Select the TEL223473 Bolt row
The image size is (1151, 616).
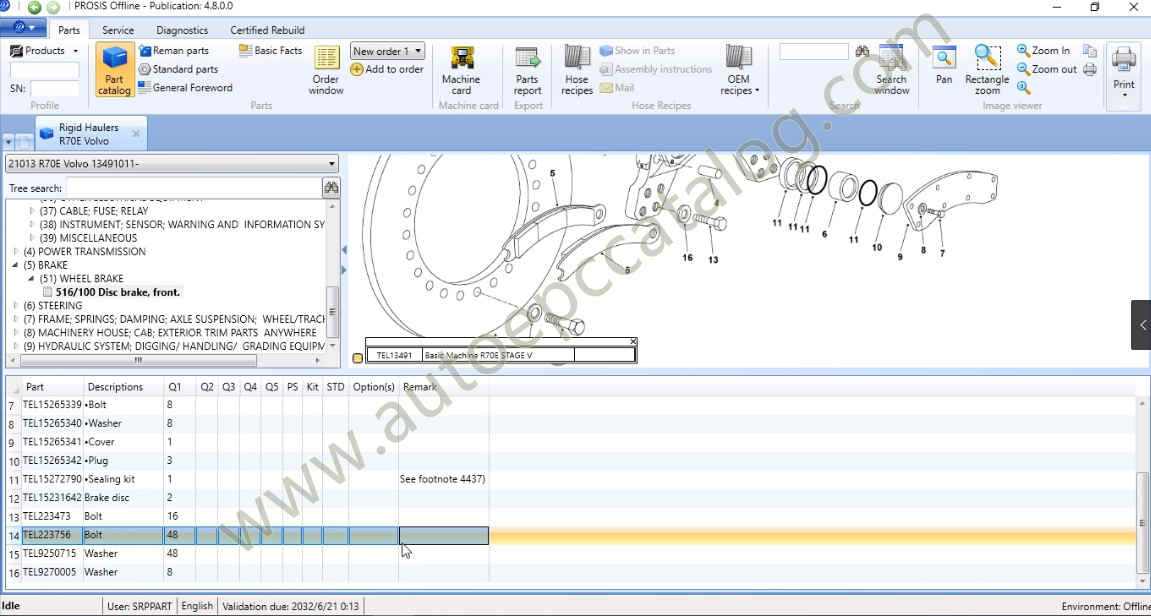pos(248,516)
